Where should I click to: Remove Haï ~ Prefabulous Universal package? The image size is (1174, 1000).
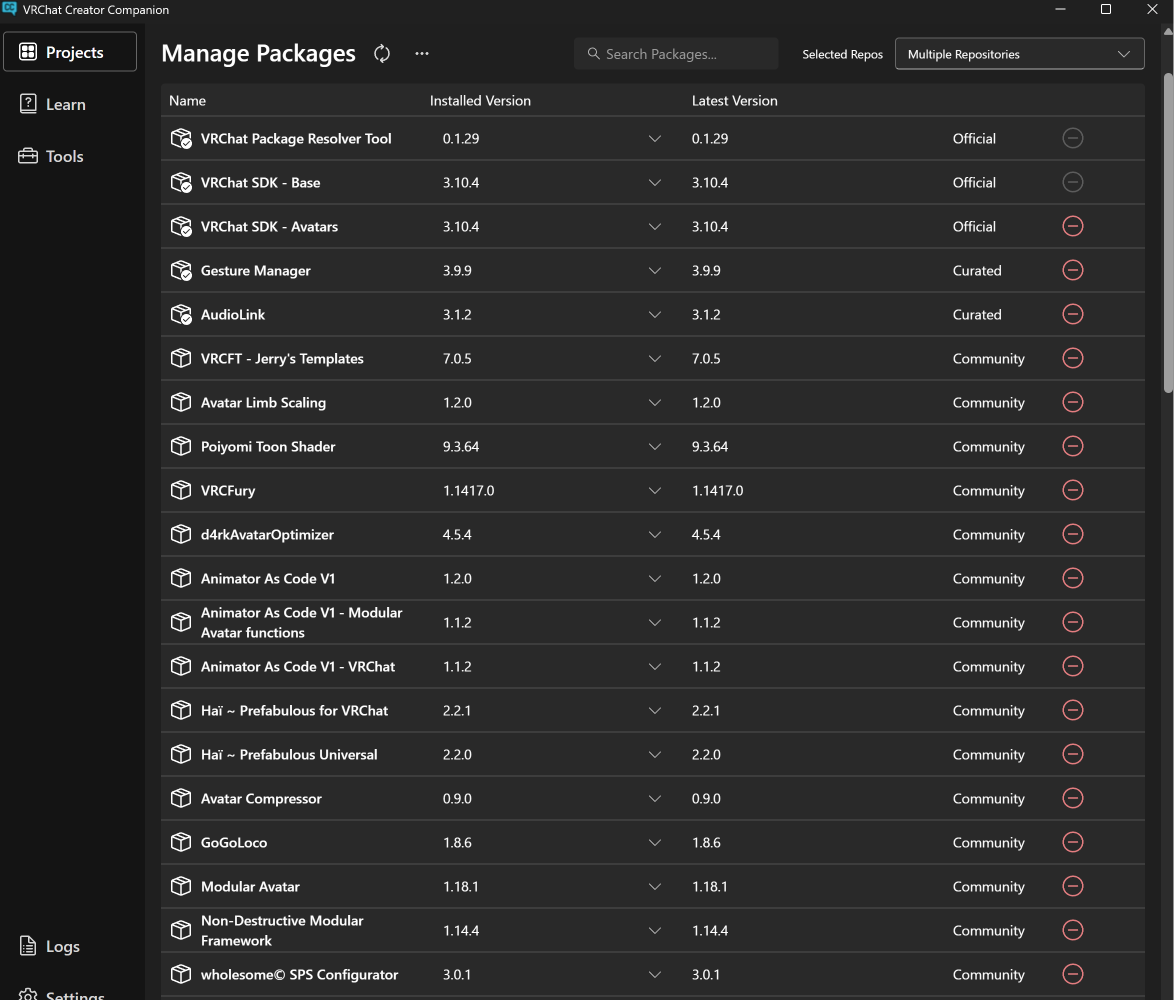[1073, 754]
